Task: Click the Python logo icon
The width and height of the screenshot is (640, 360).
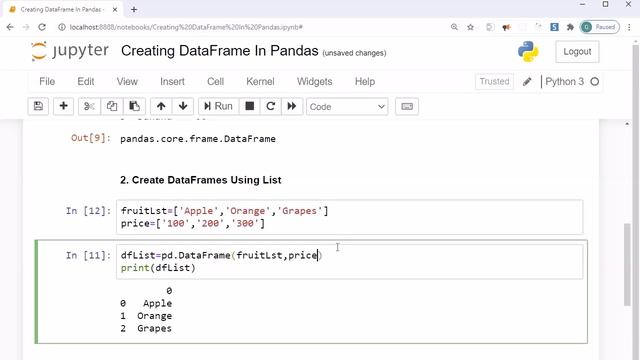Action: 528,52
